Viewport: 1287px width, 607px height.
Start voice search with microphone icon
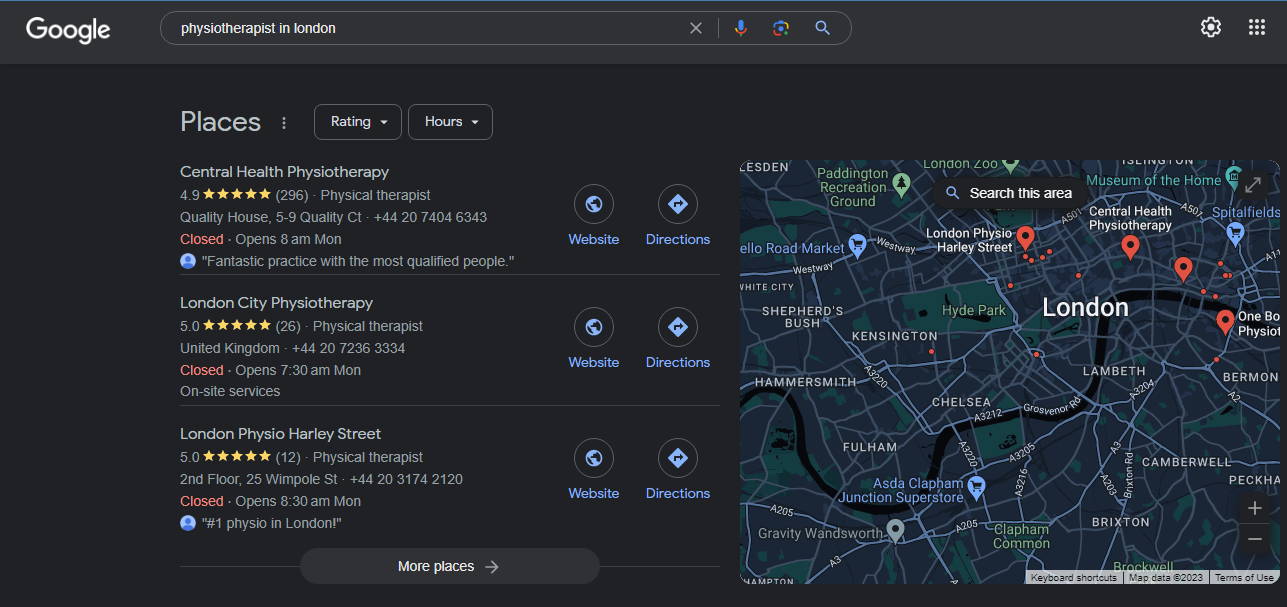point(740,28)
